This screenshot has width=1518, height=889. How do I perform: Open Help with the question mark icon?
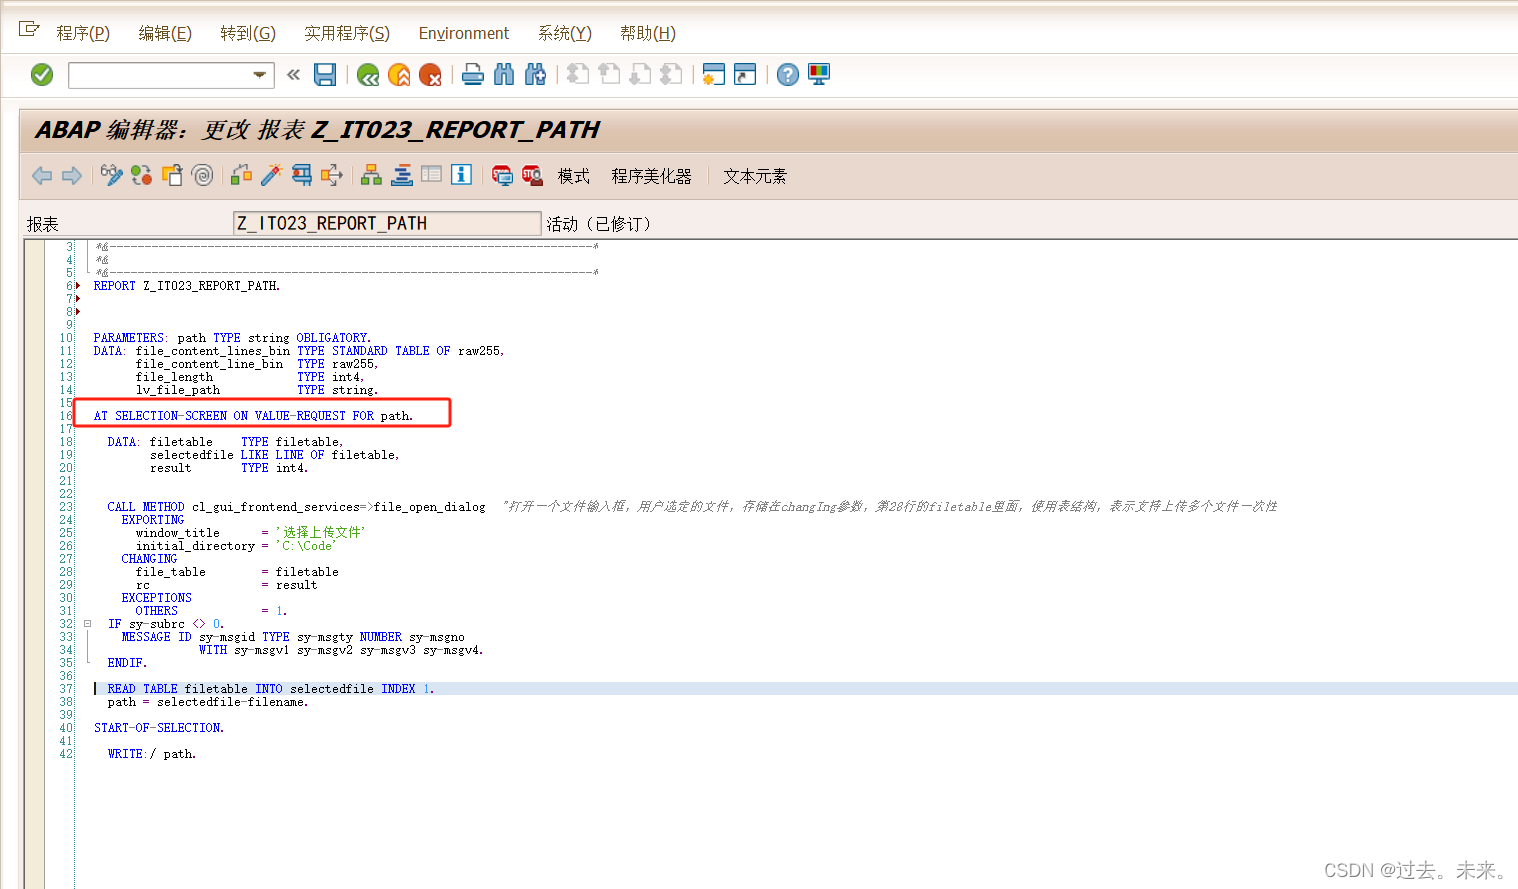pos(788,75)
